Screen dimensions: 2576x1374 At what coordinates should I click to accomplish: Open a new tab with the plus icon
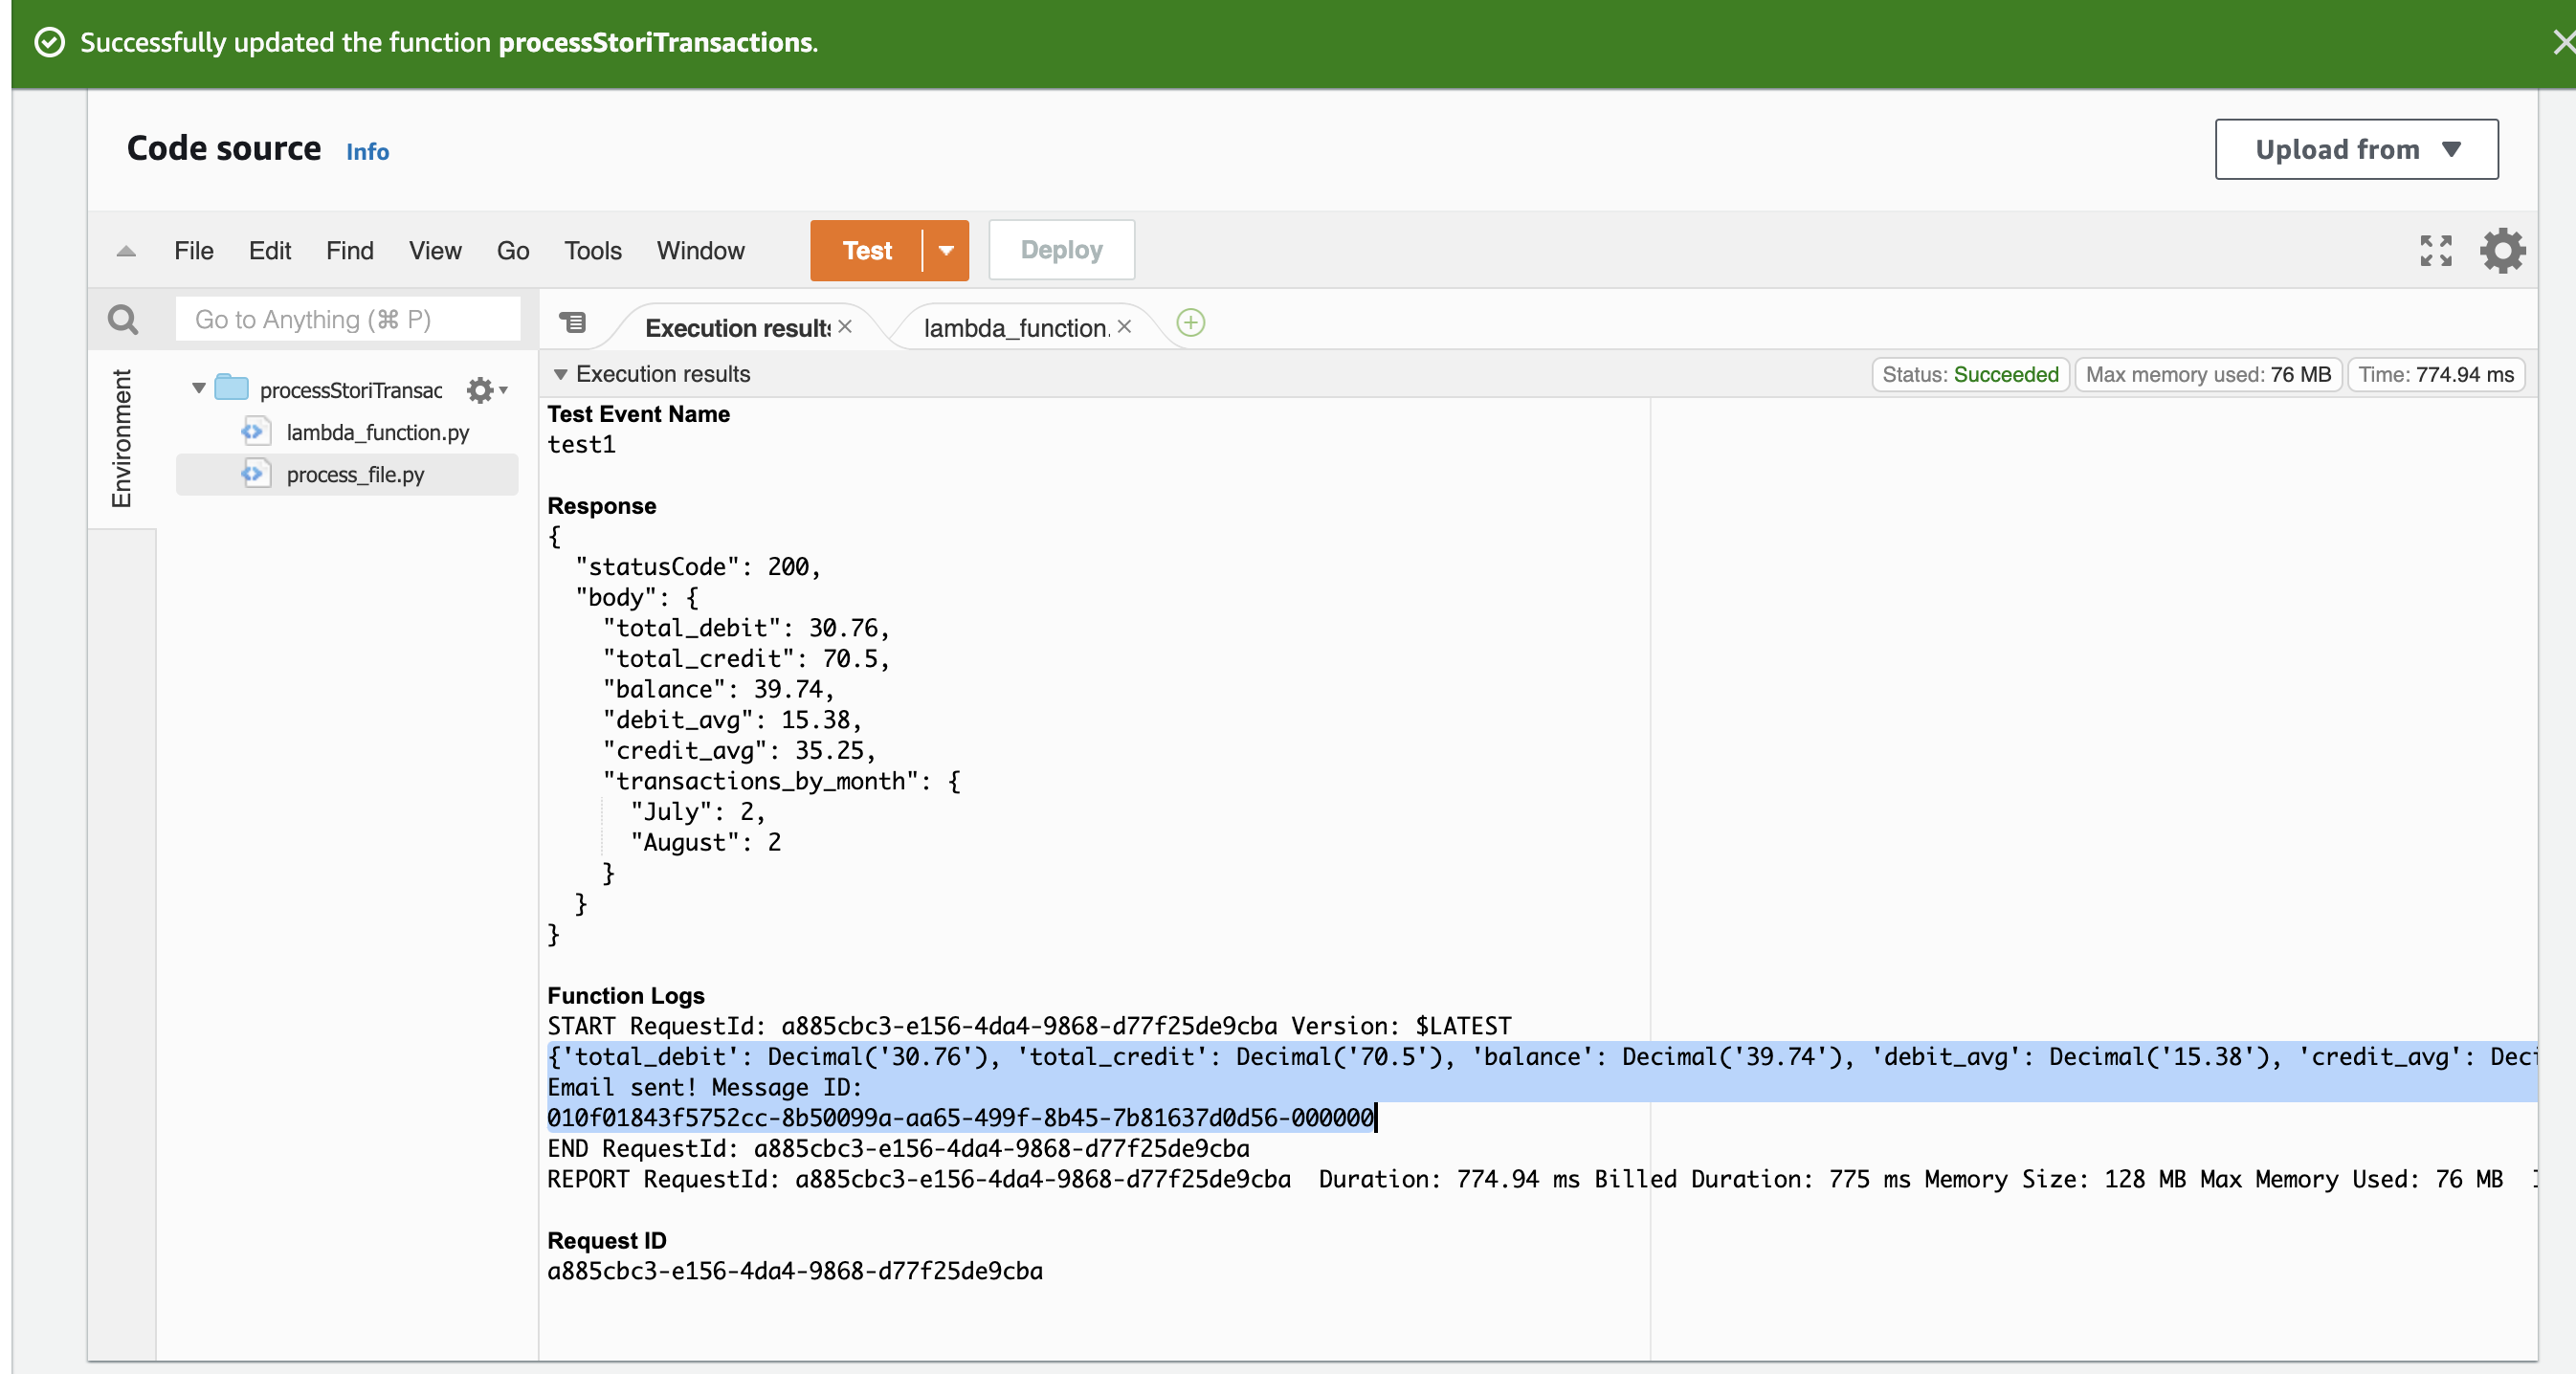click(x=1189, y=324)
